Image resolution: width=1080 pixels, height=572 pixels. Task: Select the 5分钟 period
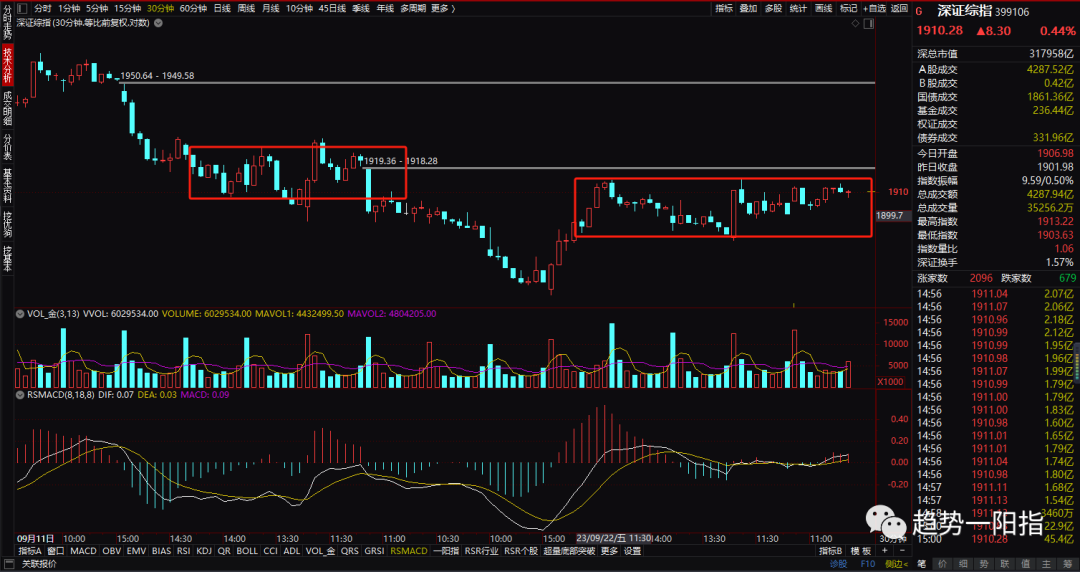click(x=97, y=8)
